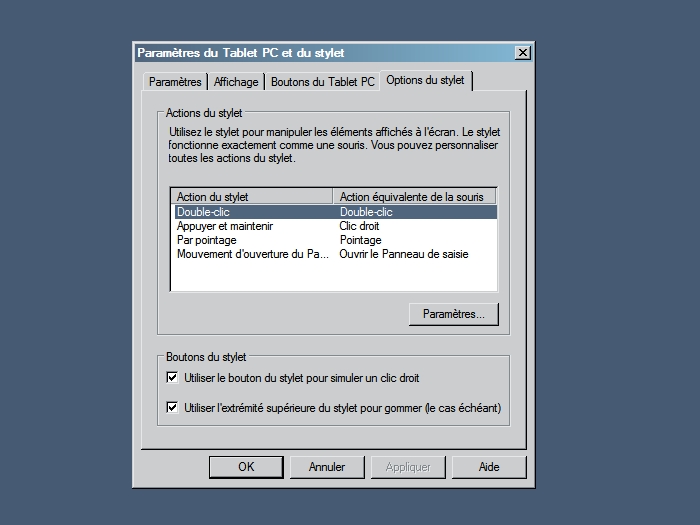Click the greyed Appliquer button
The width and height of the screenshot is (700, 525).
click(408, 467)
